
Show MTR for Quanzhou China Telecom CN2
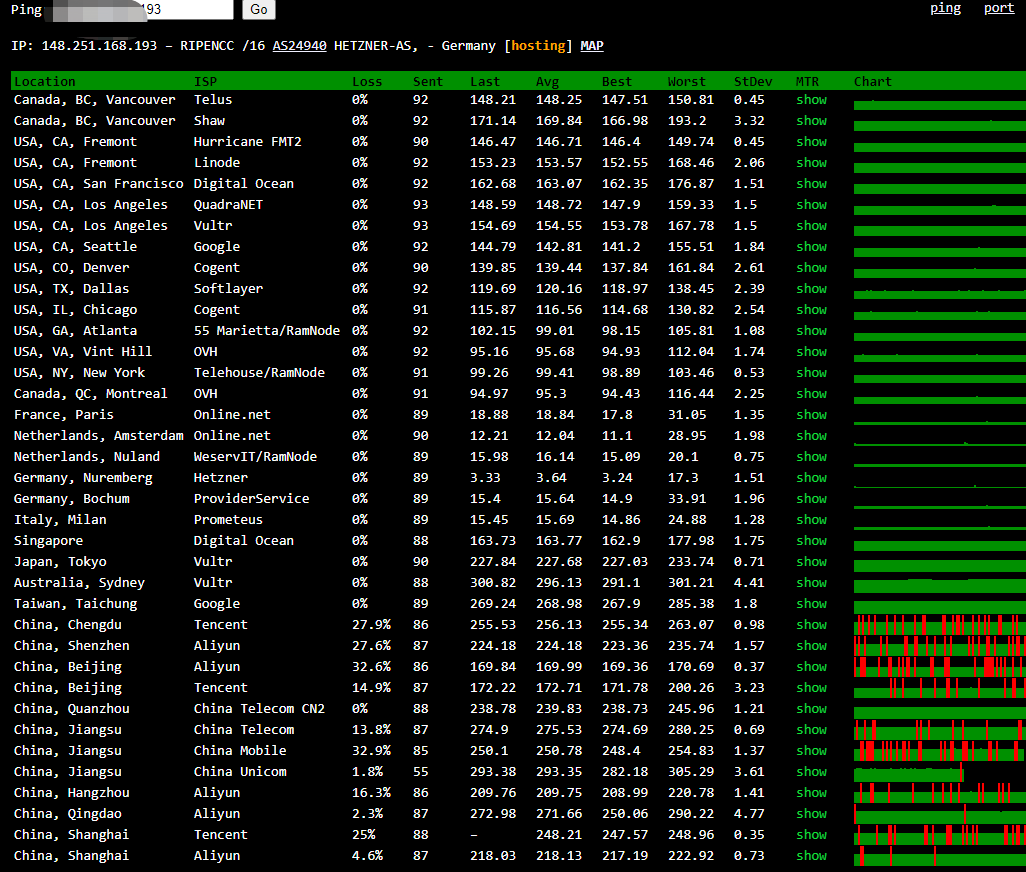(x=811, y=708)
